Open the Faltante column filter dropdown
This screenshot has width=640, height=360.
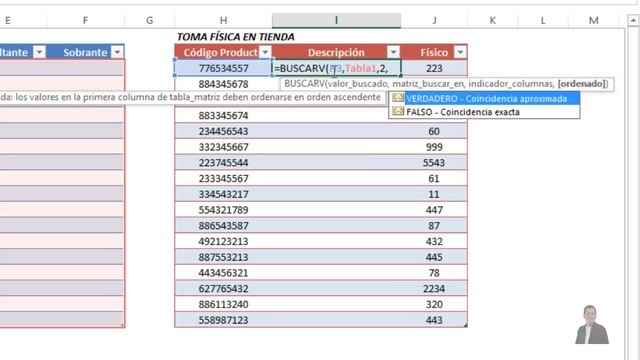(x=40, y=52)
